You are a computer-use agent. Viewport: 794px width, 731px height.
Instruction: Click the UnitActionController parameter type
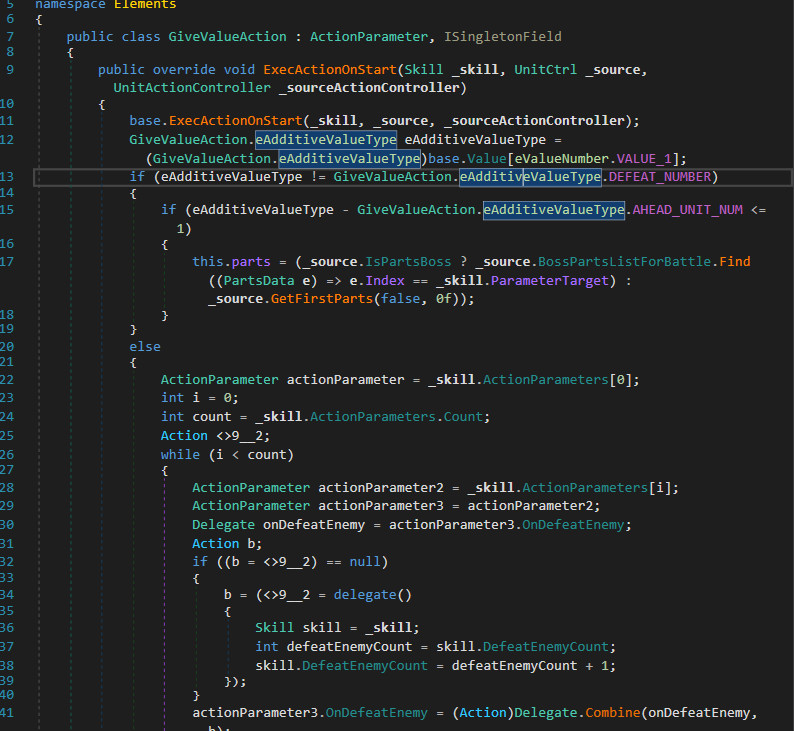pyautogui.click(x=192, y=88)
